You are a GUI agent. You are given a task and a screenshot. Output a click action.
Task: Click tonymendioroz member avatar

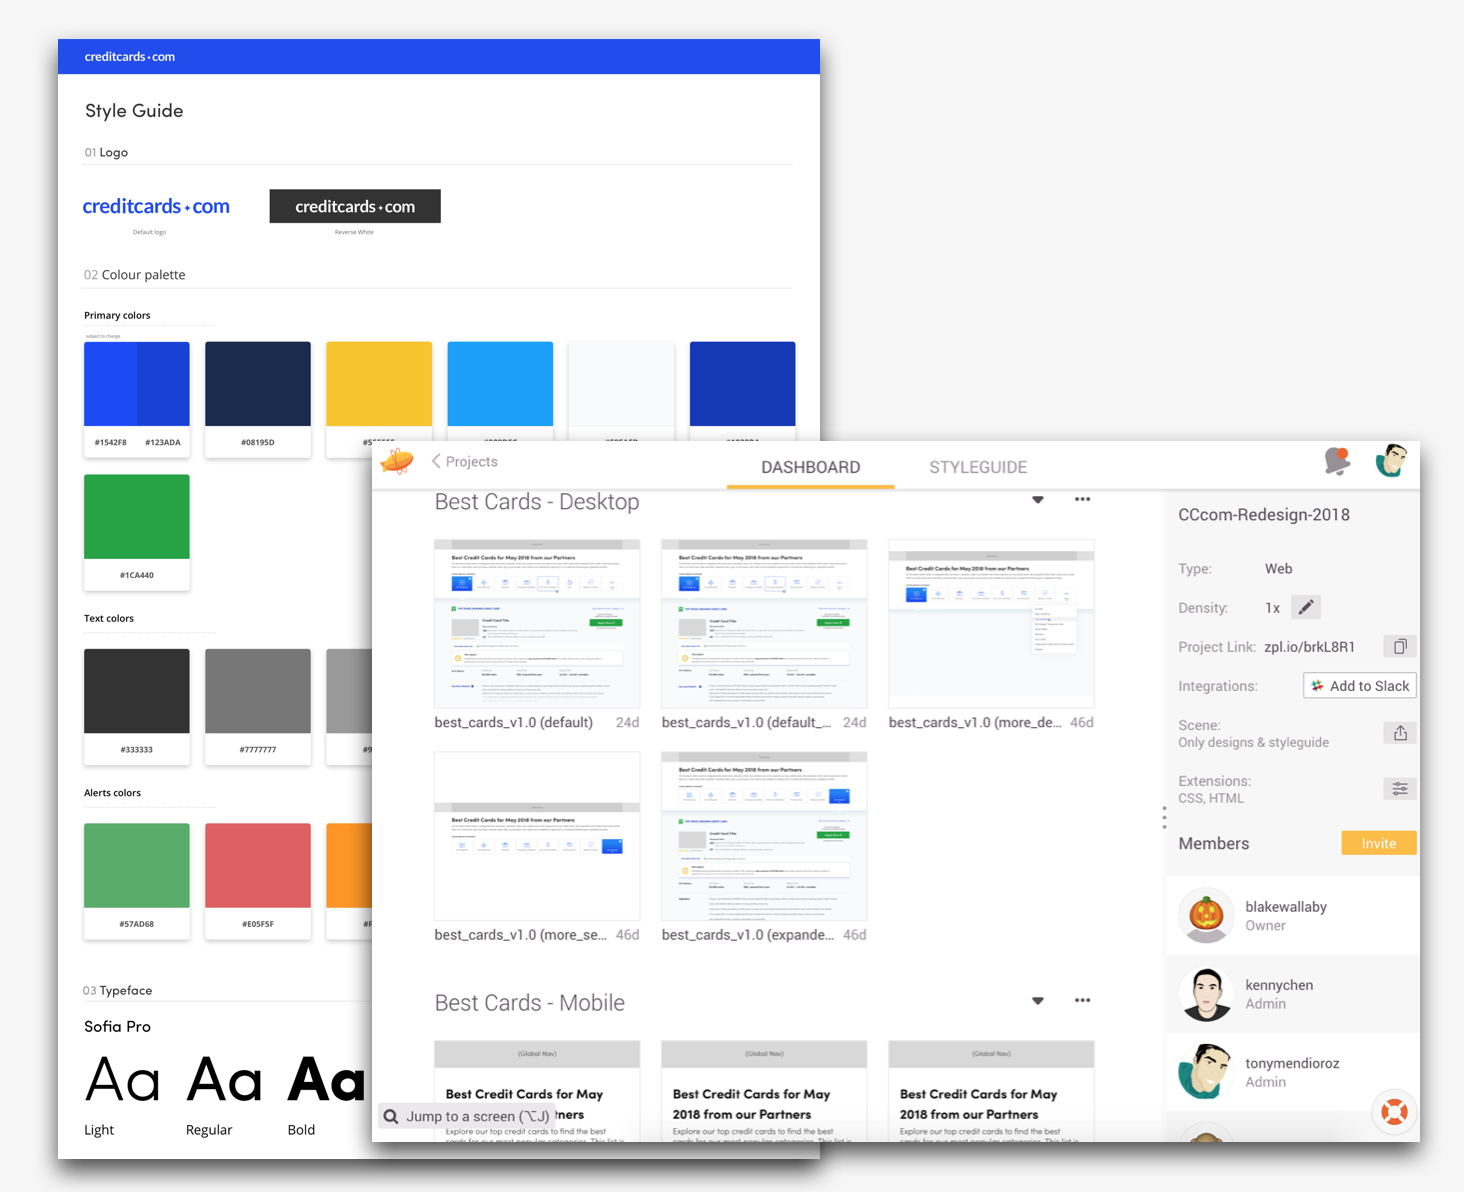click(1206, 1071)
